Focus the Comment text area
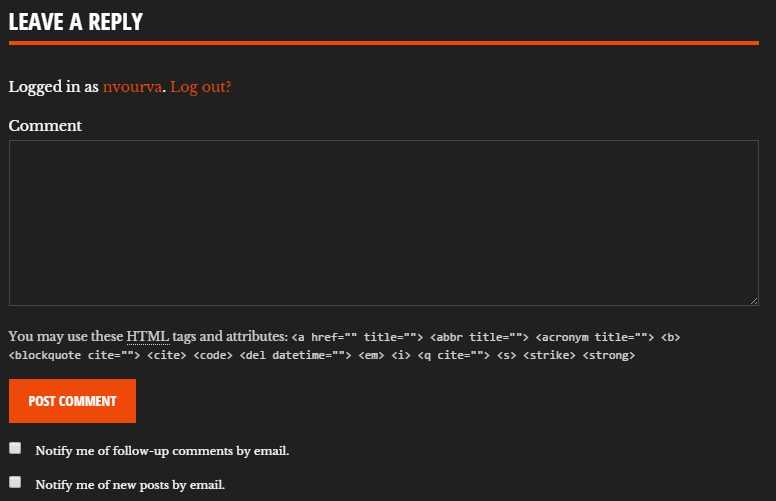Viewport: 776px width, 501px height. click(384, 223)
